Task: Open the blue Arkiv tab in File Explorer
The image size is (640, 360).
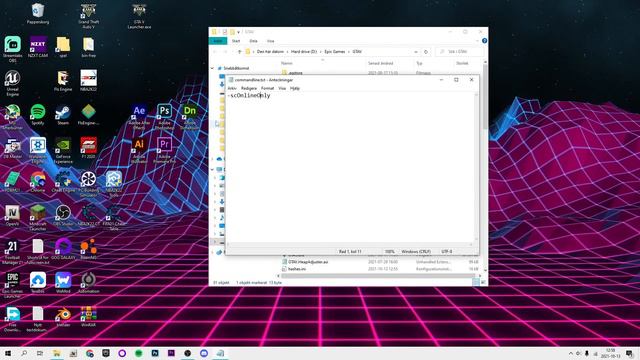Action: coord(218,41)
